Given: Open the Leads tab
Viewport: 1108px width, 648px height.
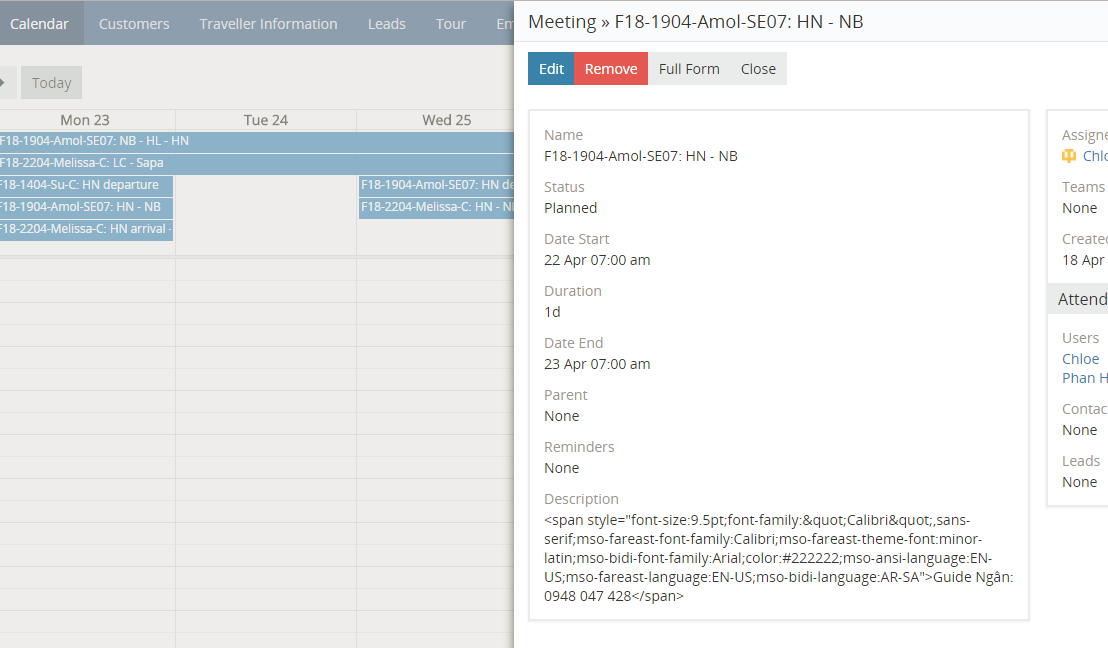Looking at the screenshot, I should [386, 23].
